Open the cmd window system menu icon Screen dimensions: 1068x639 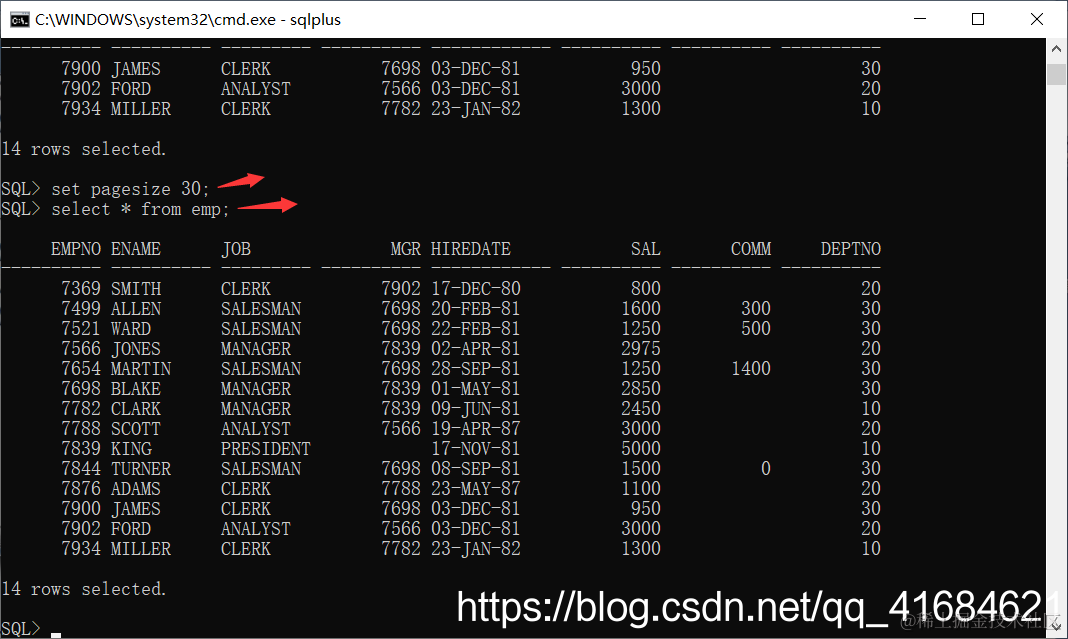tap(19, 19)
